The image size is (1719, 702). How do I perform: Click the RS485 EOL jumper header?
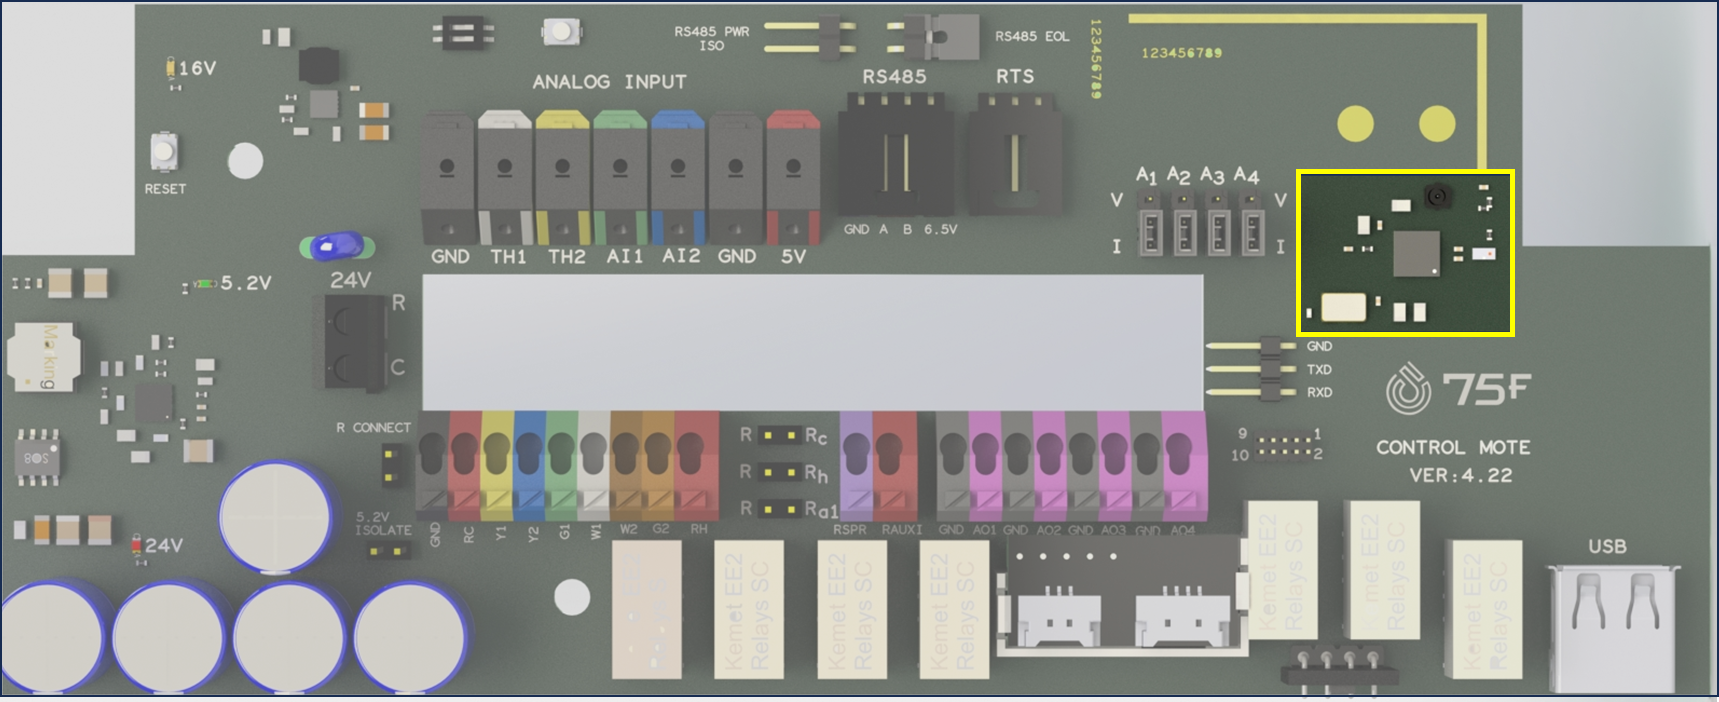[x=935, y=37]
